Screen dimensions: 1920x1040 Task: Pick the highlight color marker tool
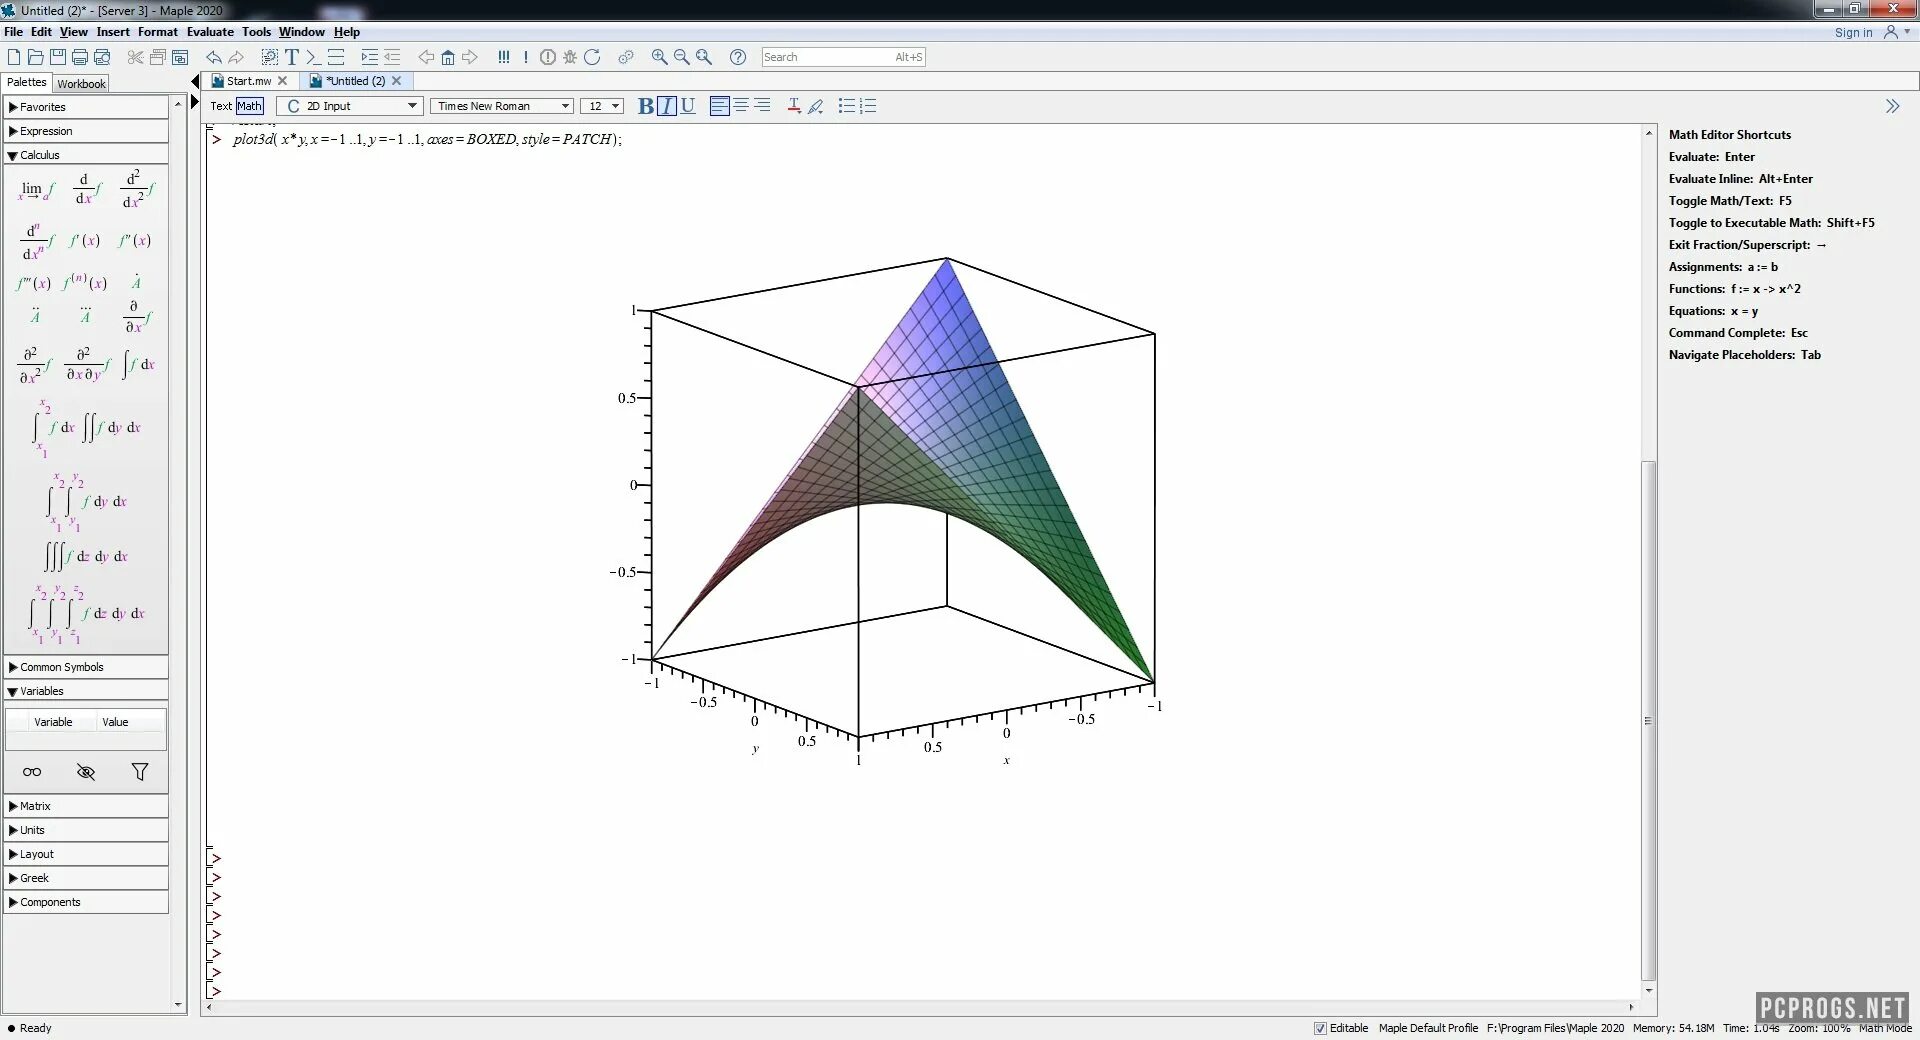(x=816, y=106)
